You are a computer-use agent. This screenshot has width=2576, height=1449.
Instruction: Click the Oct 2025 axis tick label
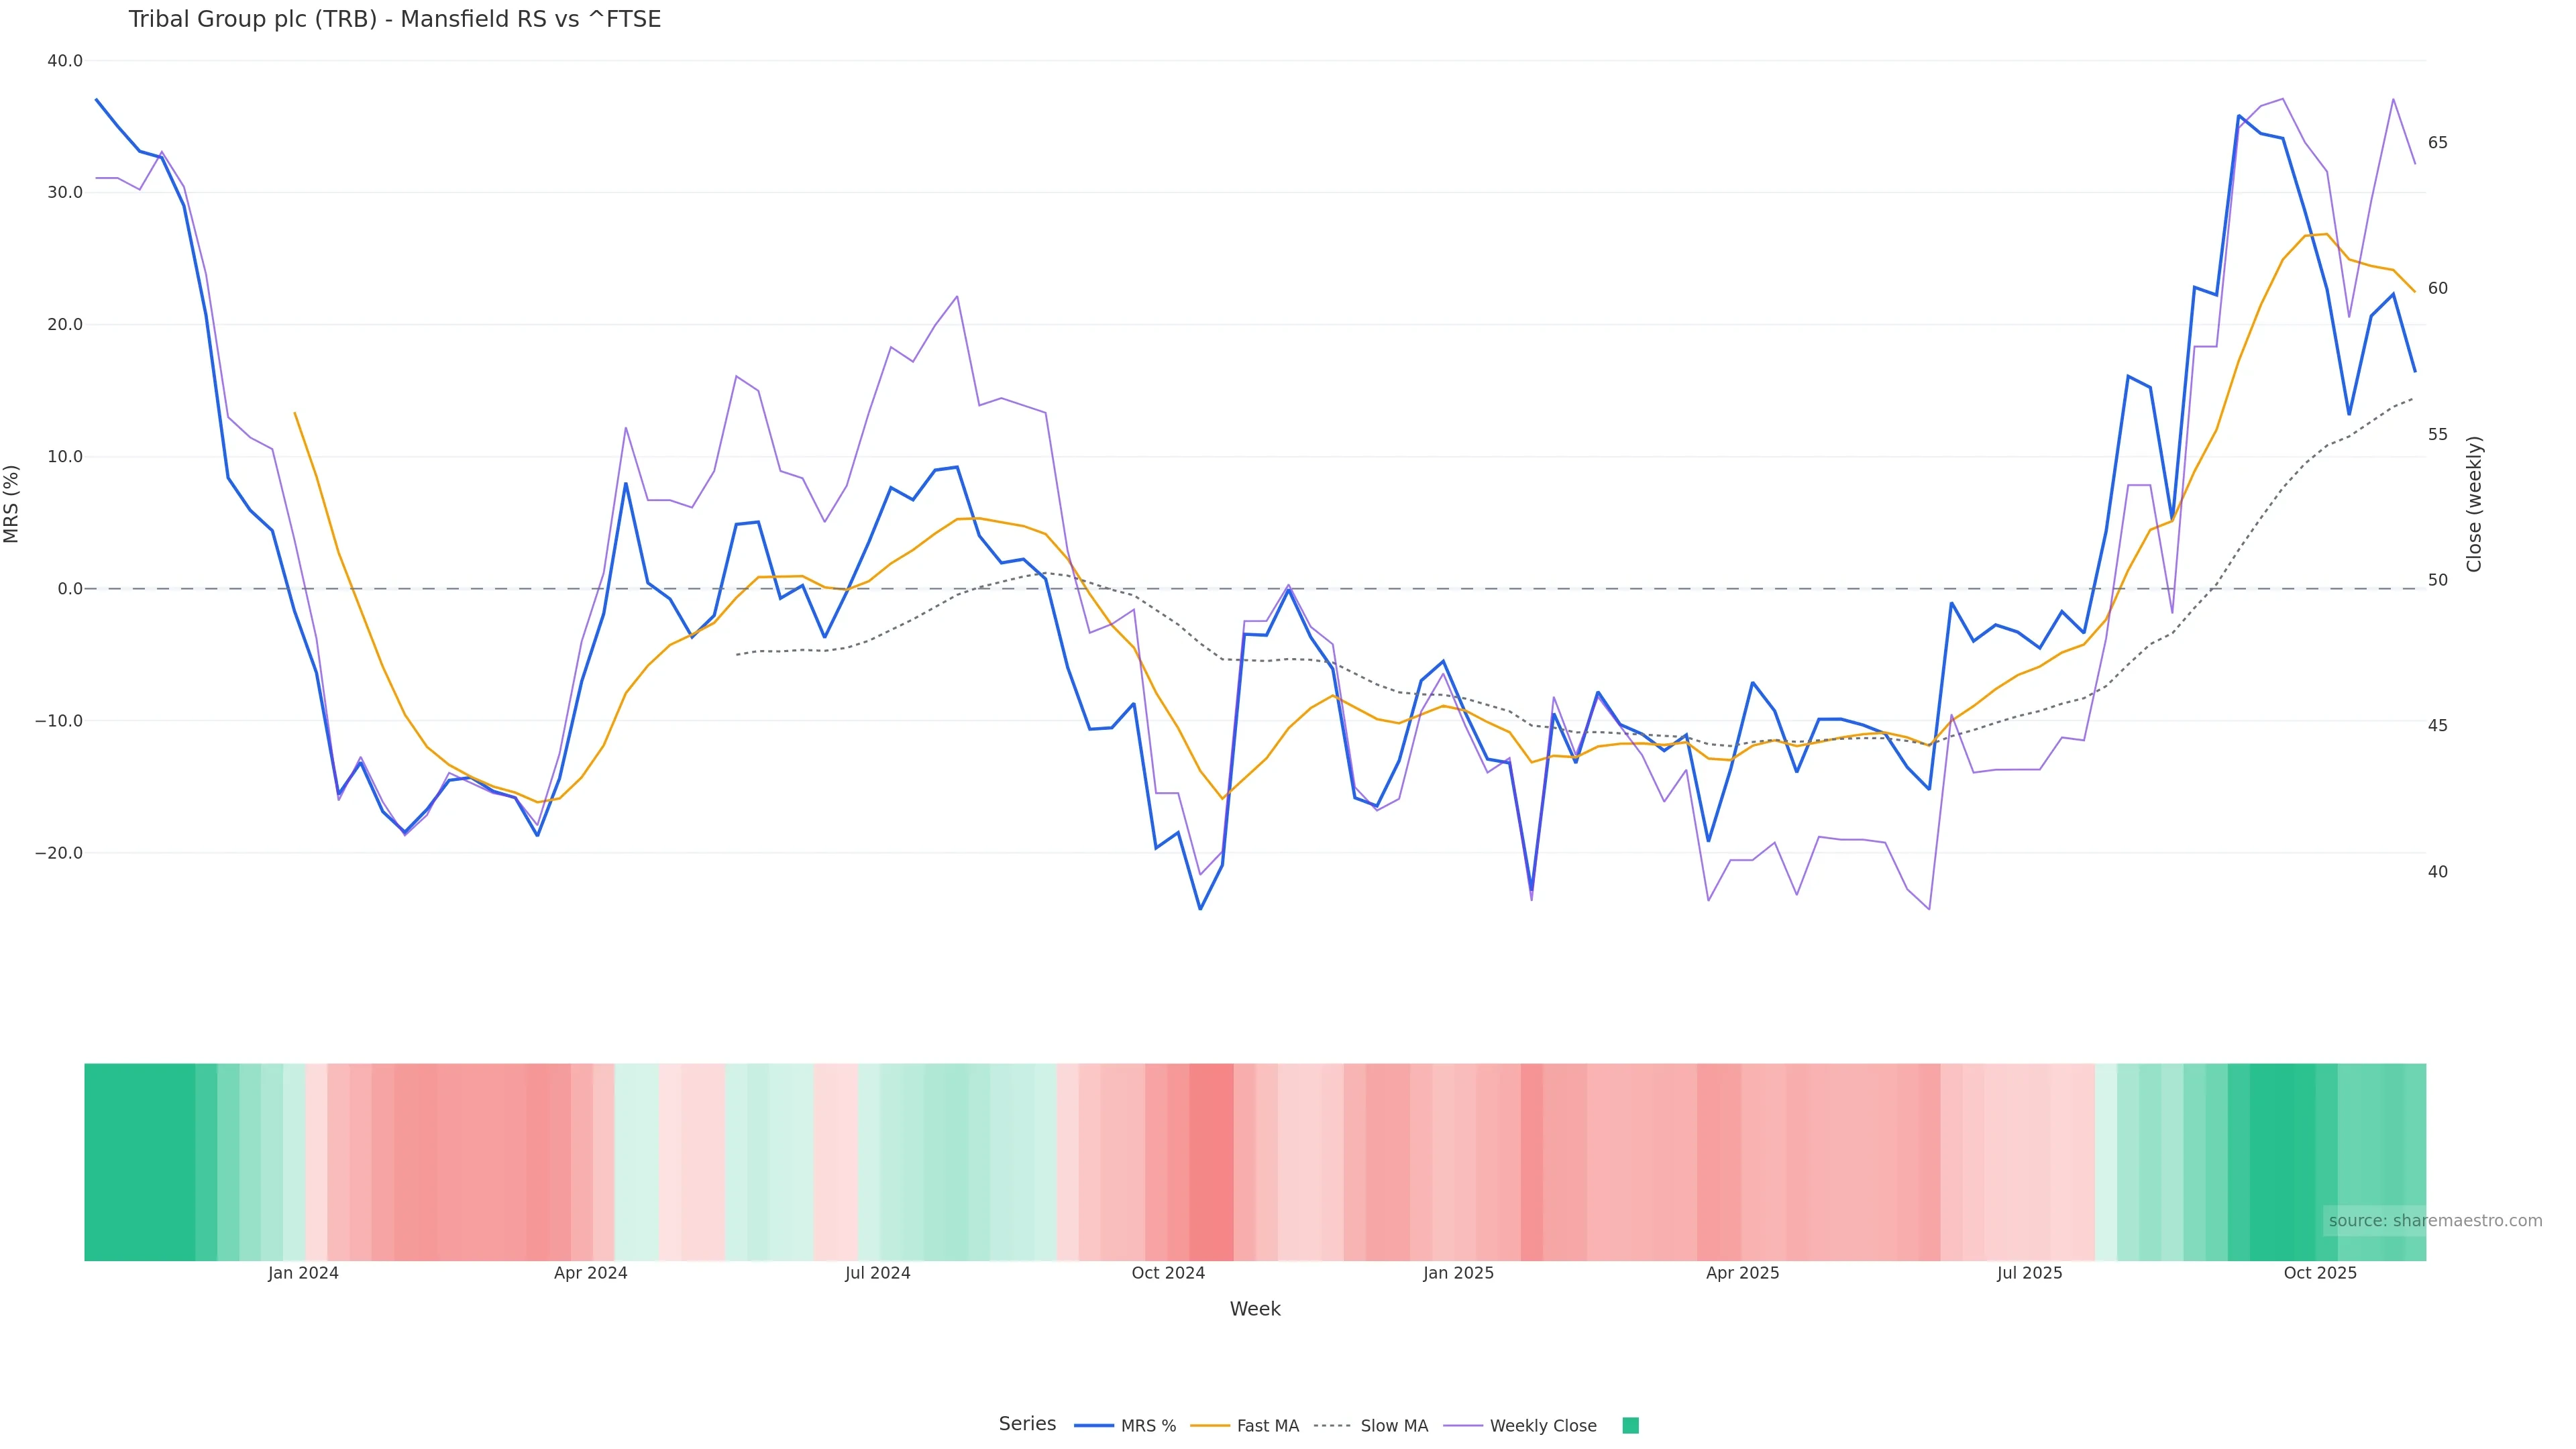pyautogui.click(x=2320, y=1274)
